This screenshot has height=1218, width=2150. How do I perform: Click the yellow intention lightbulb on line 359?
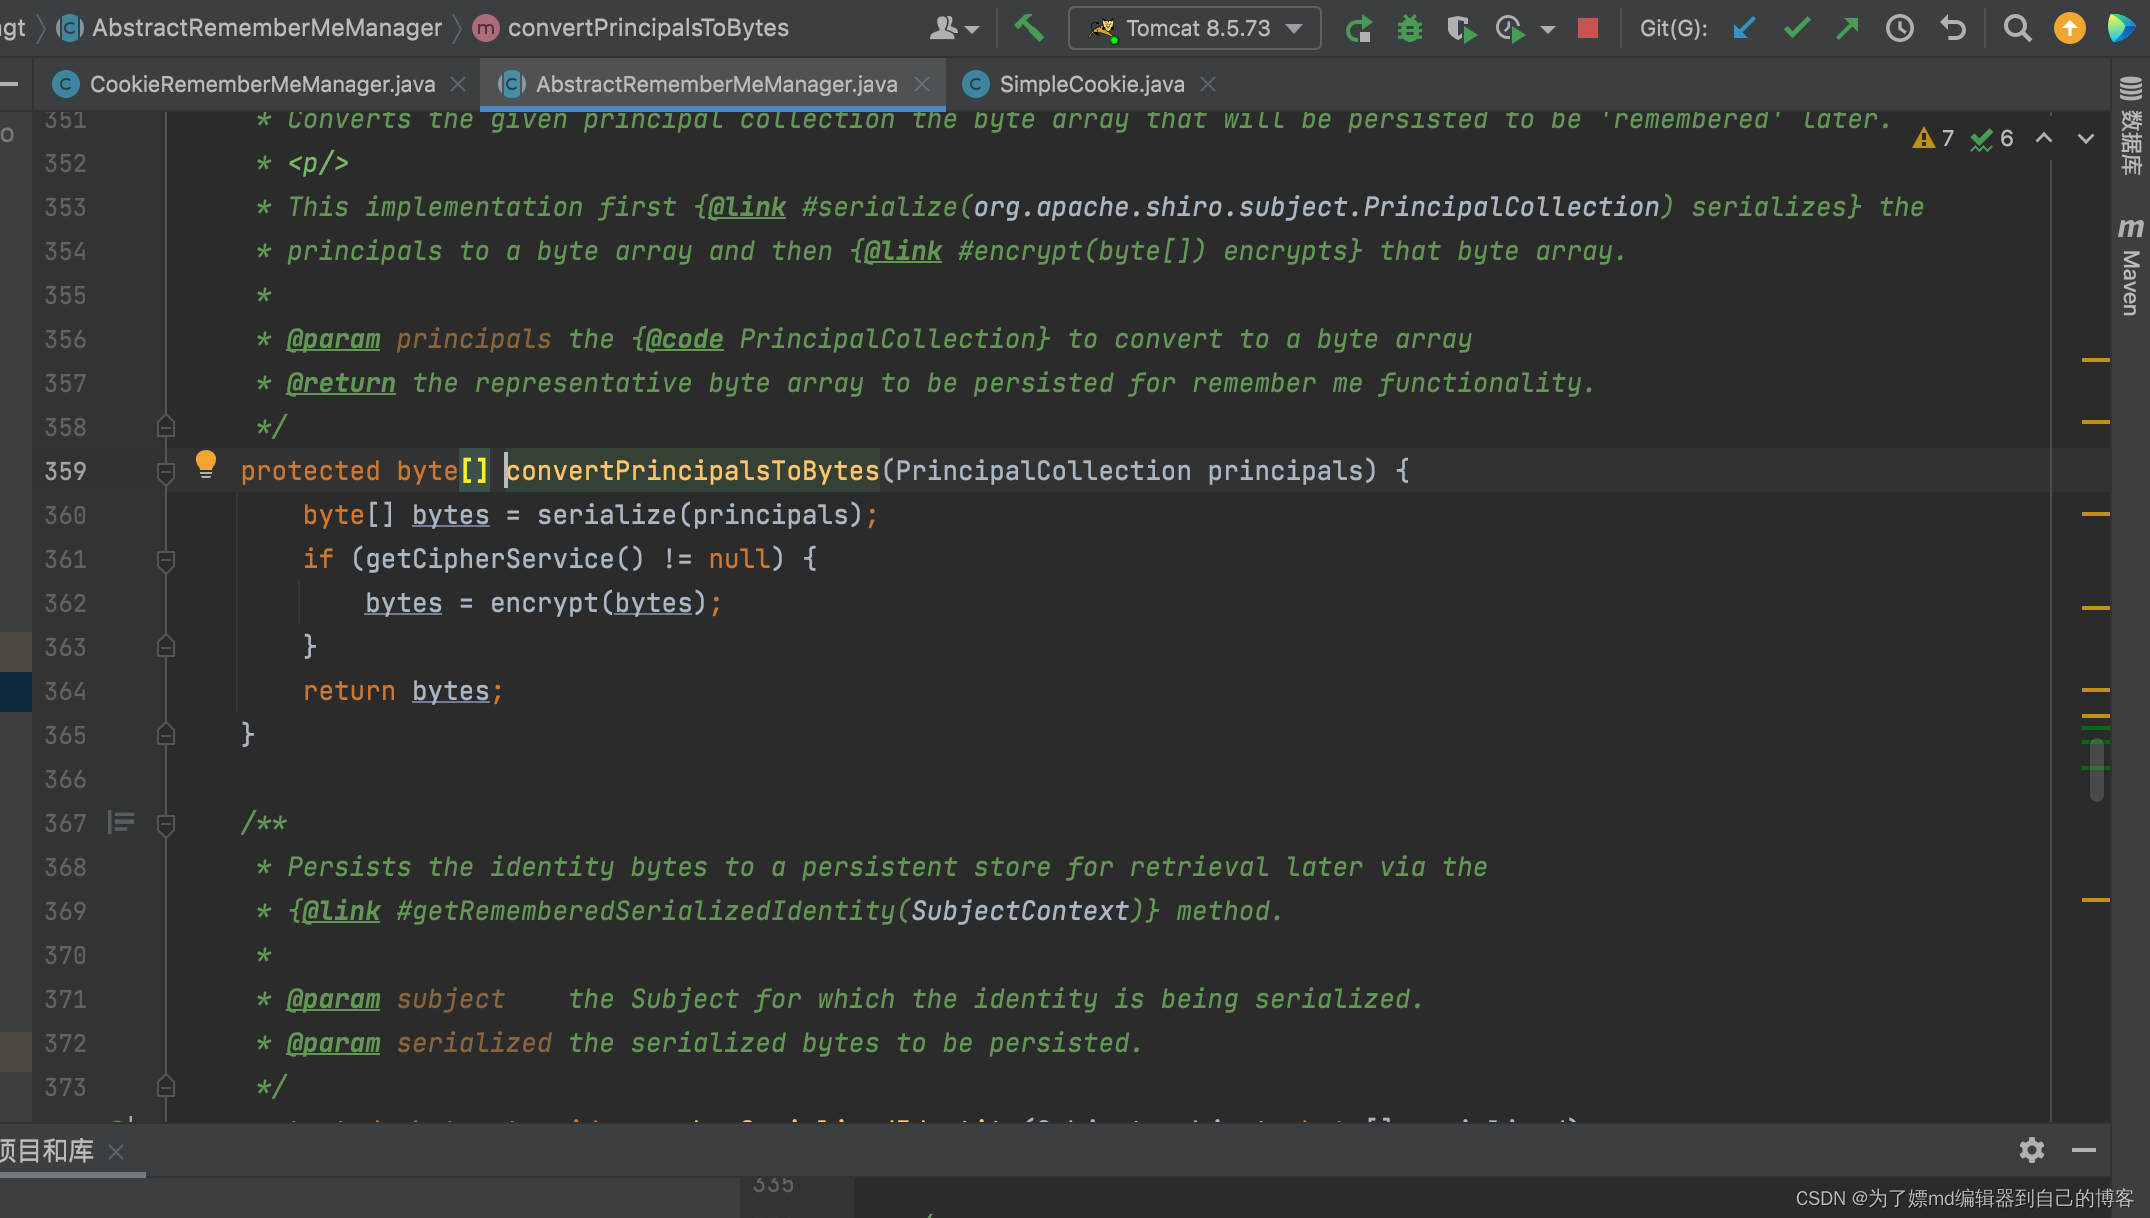point(206,464)
